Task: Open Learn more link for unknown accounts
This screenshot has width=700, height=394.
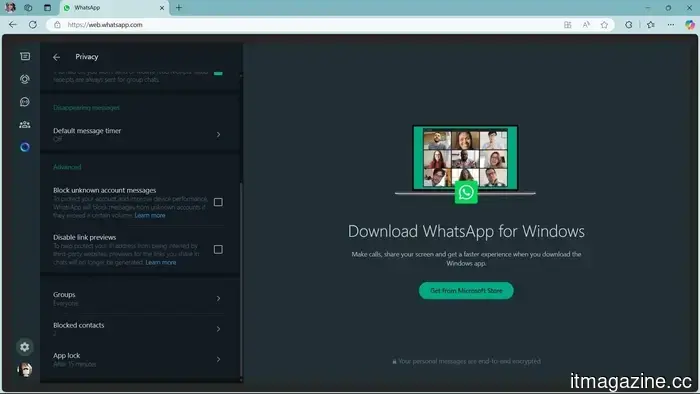Action: 150,216
